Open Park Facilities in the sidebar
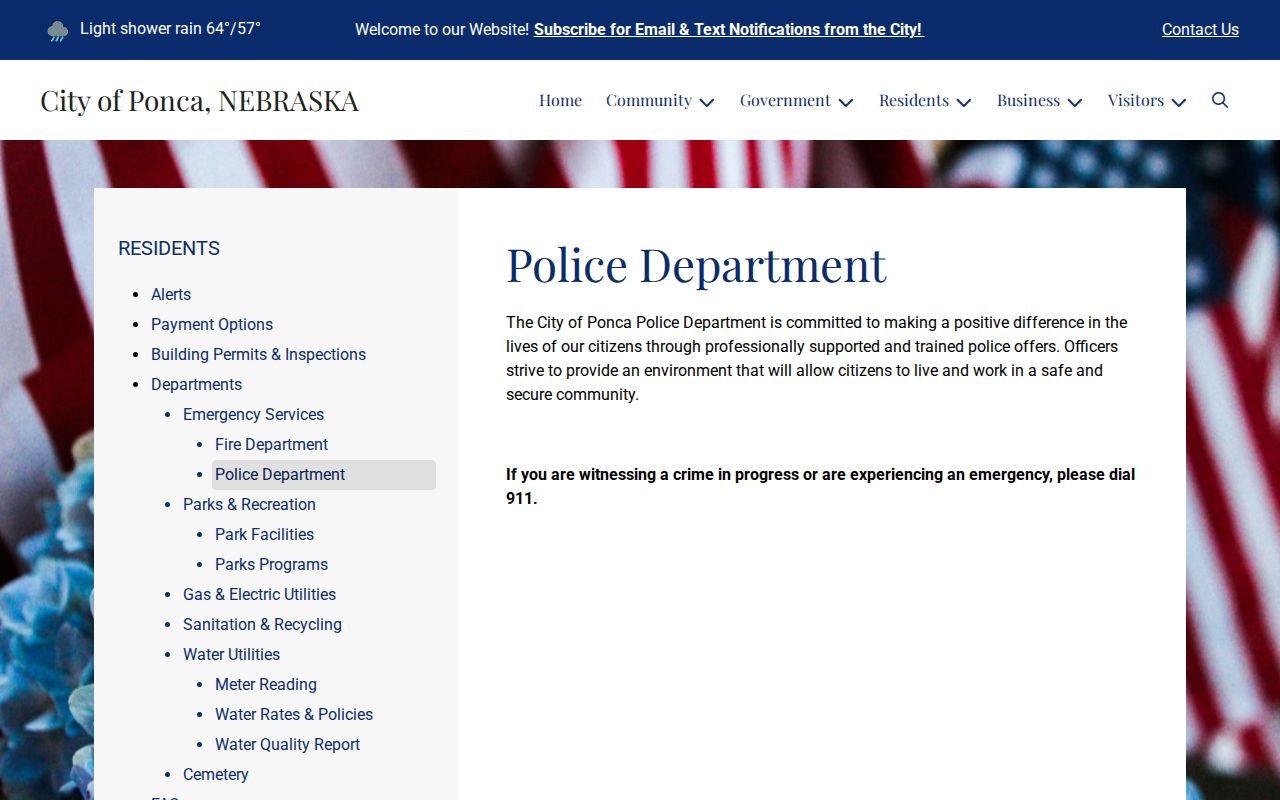Viewport: 1280px width, 800px height. [264, 534]
